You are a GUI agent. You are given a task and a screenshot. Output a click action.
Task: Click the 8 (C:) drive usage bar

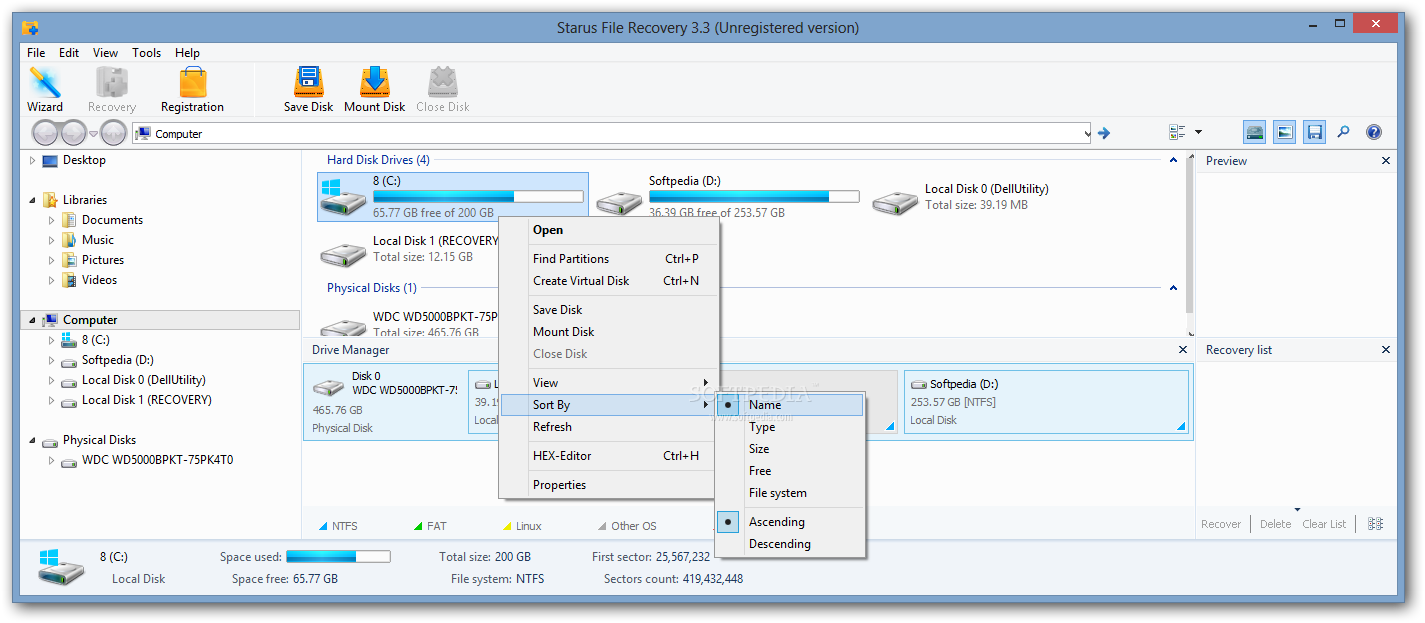(478, 197)
